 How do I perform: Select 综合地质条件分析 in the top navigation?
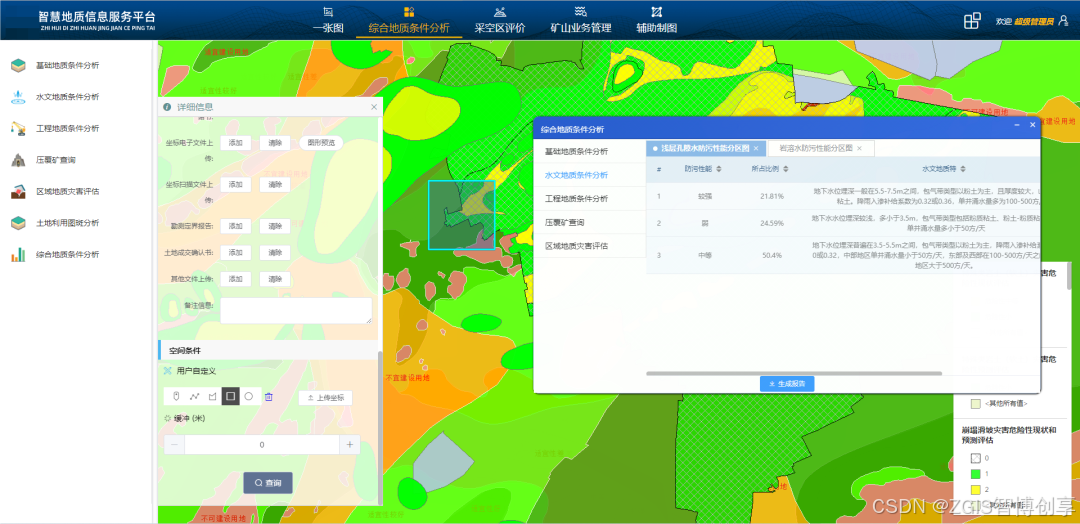(x=408, y=21)
